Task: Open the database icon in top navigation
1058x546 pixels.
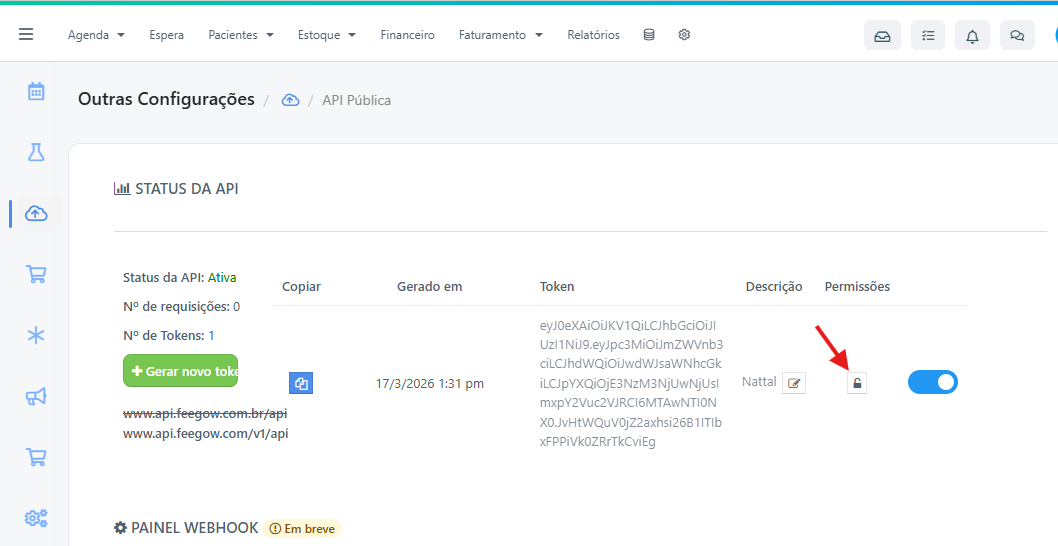Action: pos(648,34)
